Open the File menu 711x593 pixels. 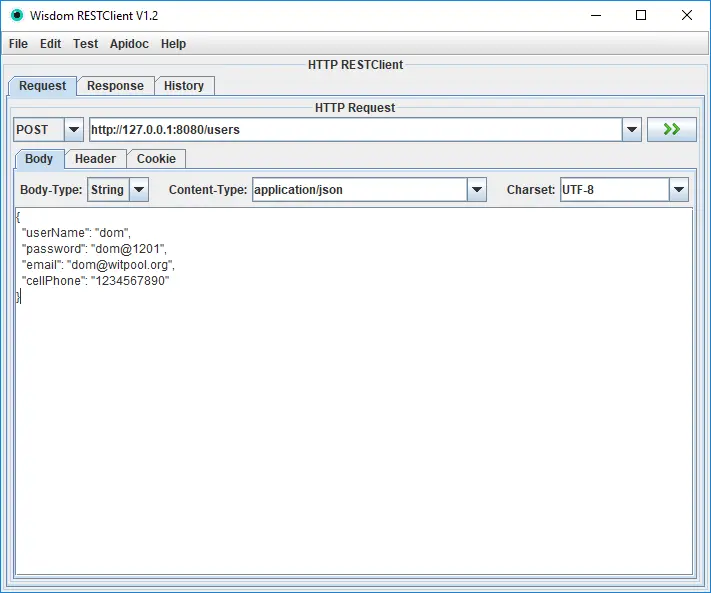coord(18,44)
